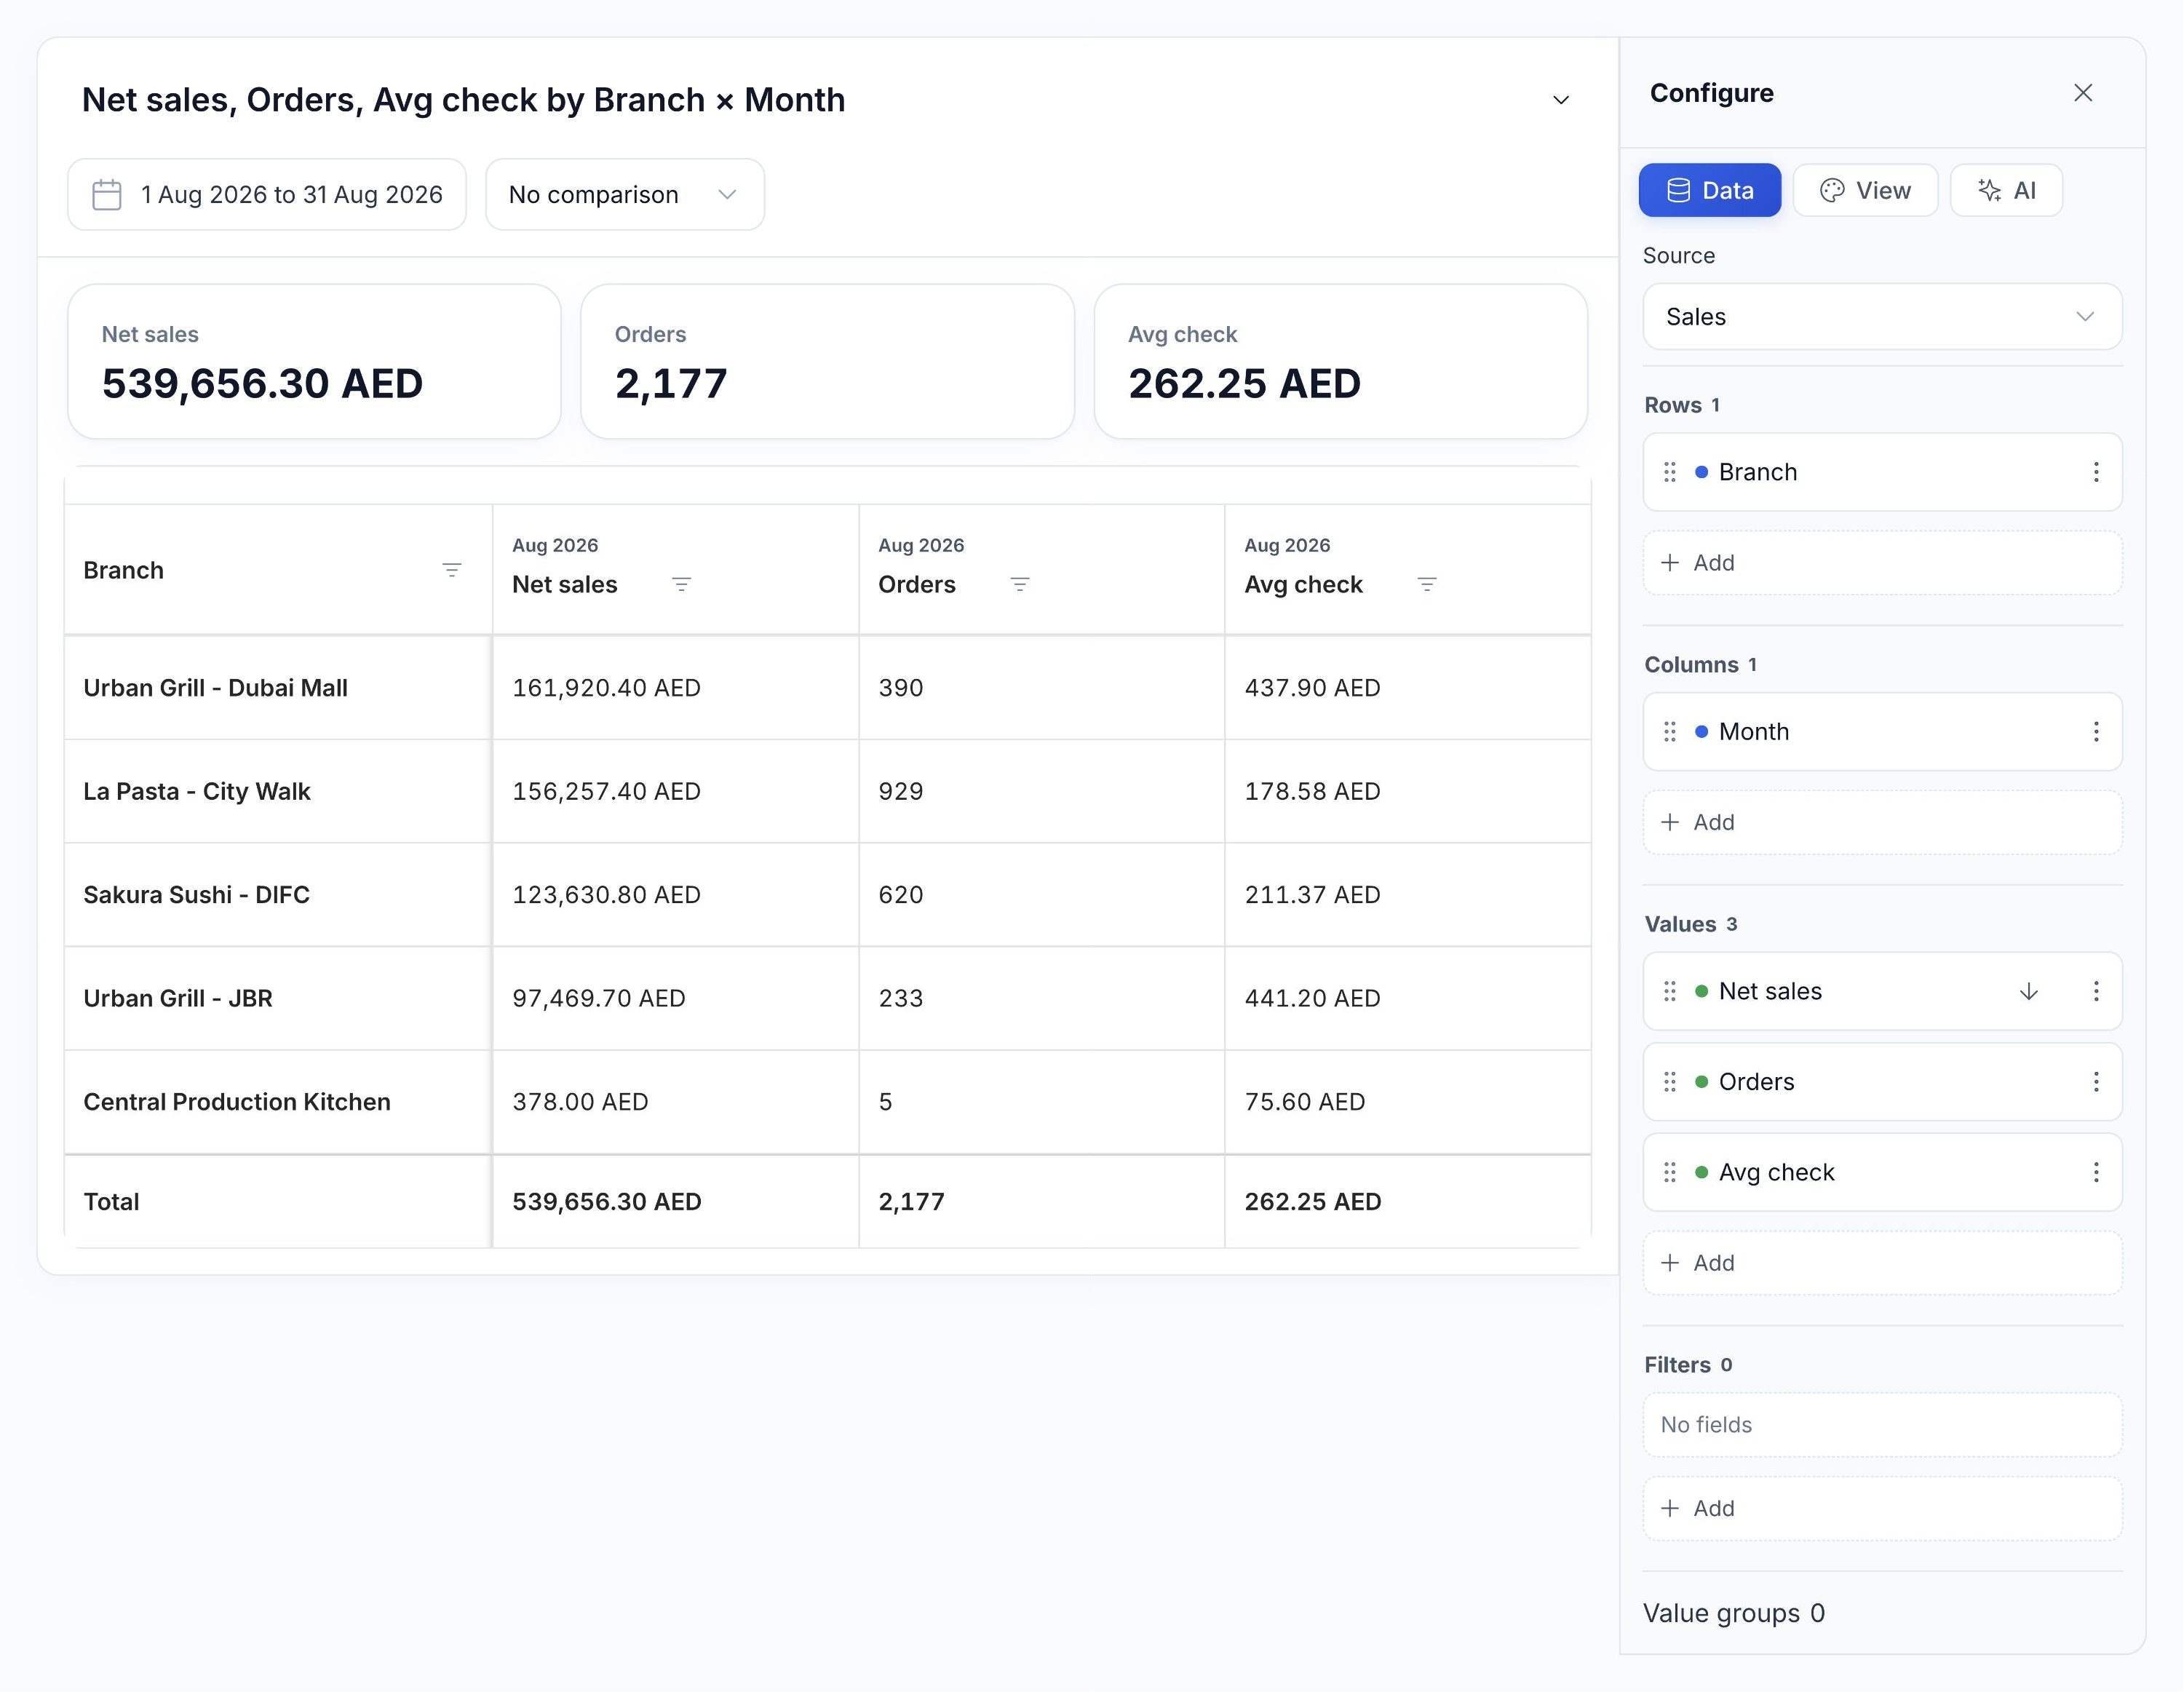2184x1692 pixels.
Task: Open the calendar icon in date range picker
Action: [107, 194]
